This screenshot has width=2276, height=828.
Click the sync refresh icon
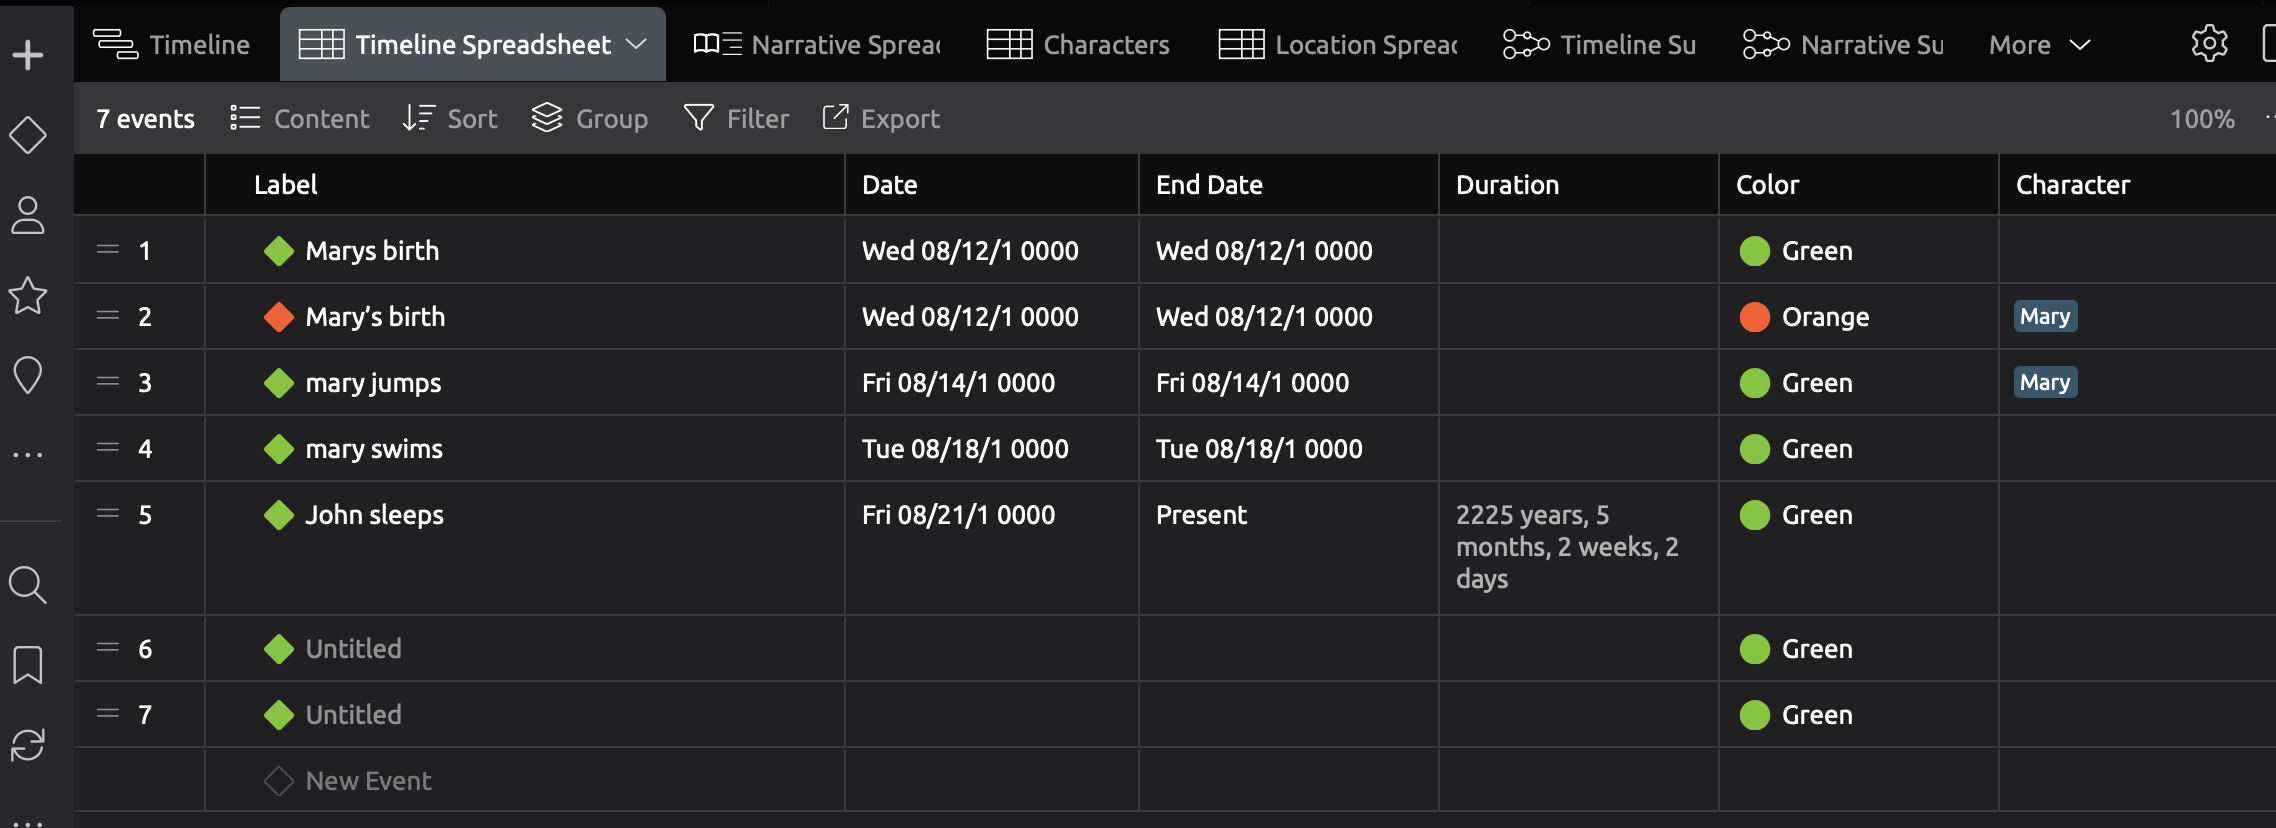pos(28,745)
